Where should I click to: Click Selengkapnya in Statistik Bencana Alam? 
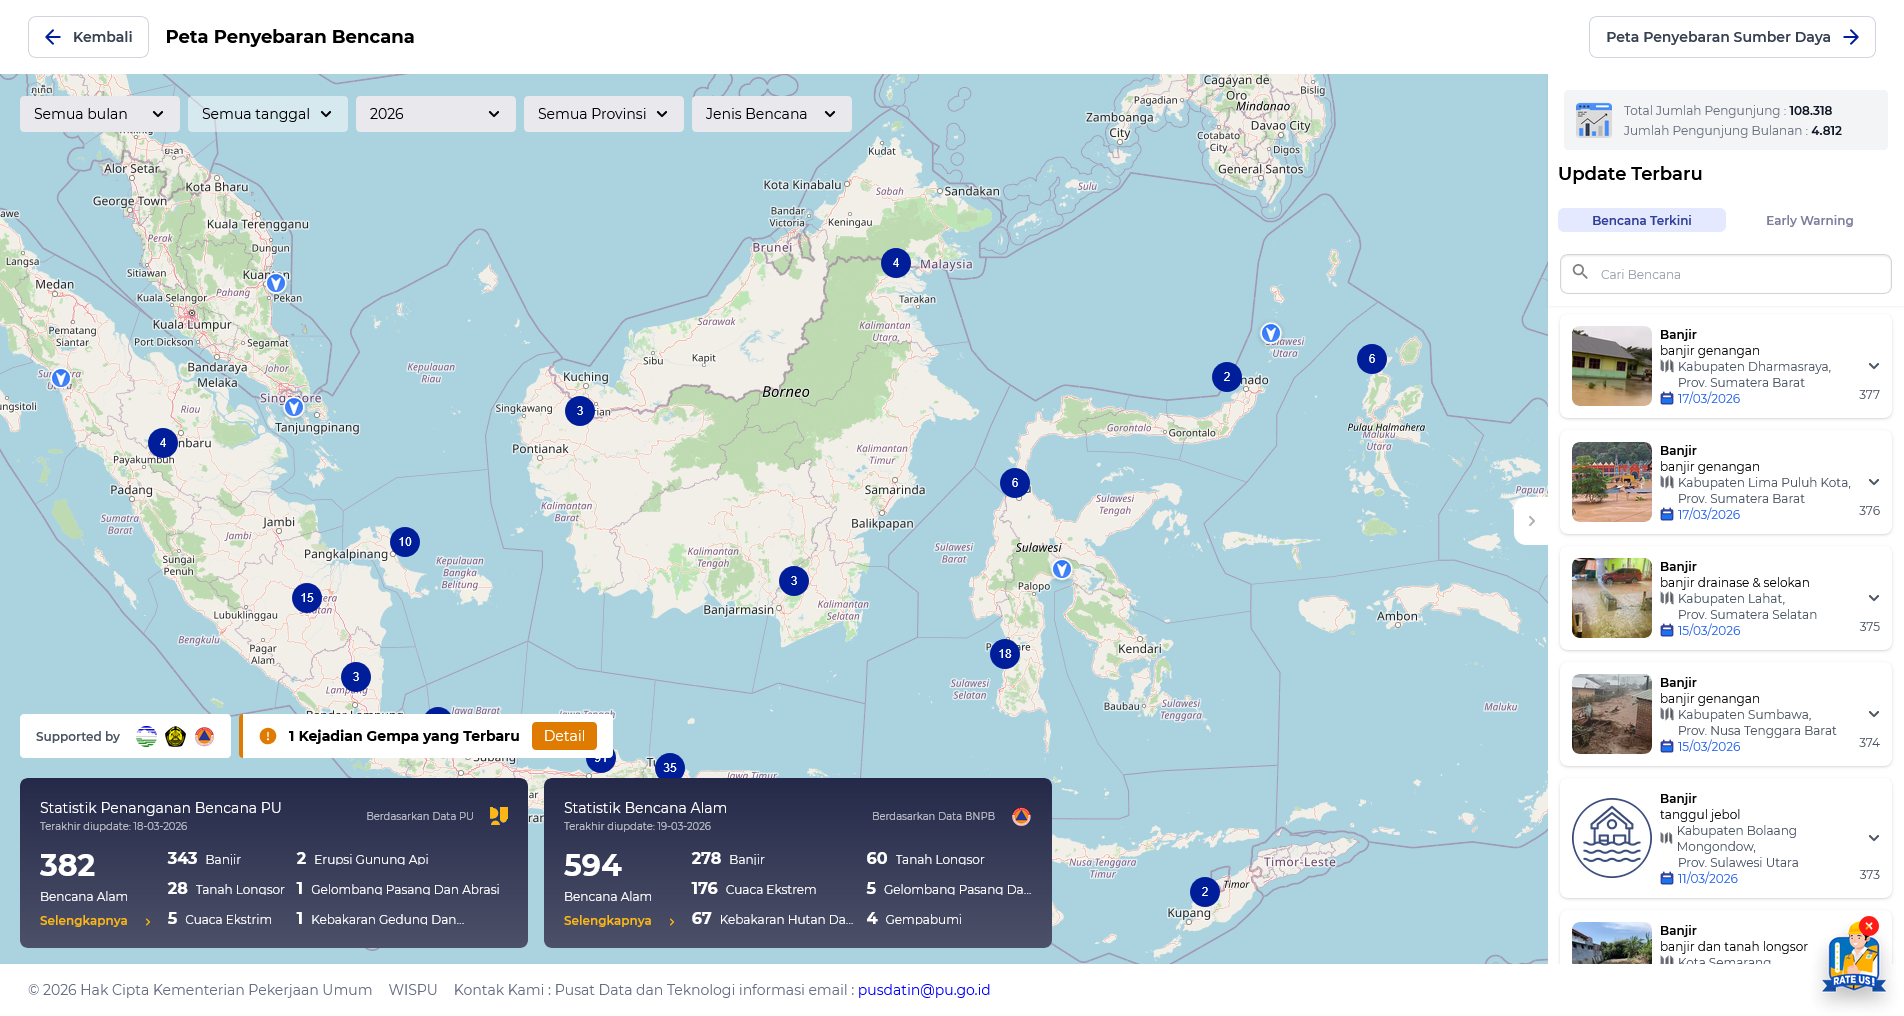[619, 921]
